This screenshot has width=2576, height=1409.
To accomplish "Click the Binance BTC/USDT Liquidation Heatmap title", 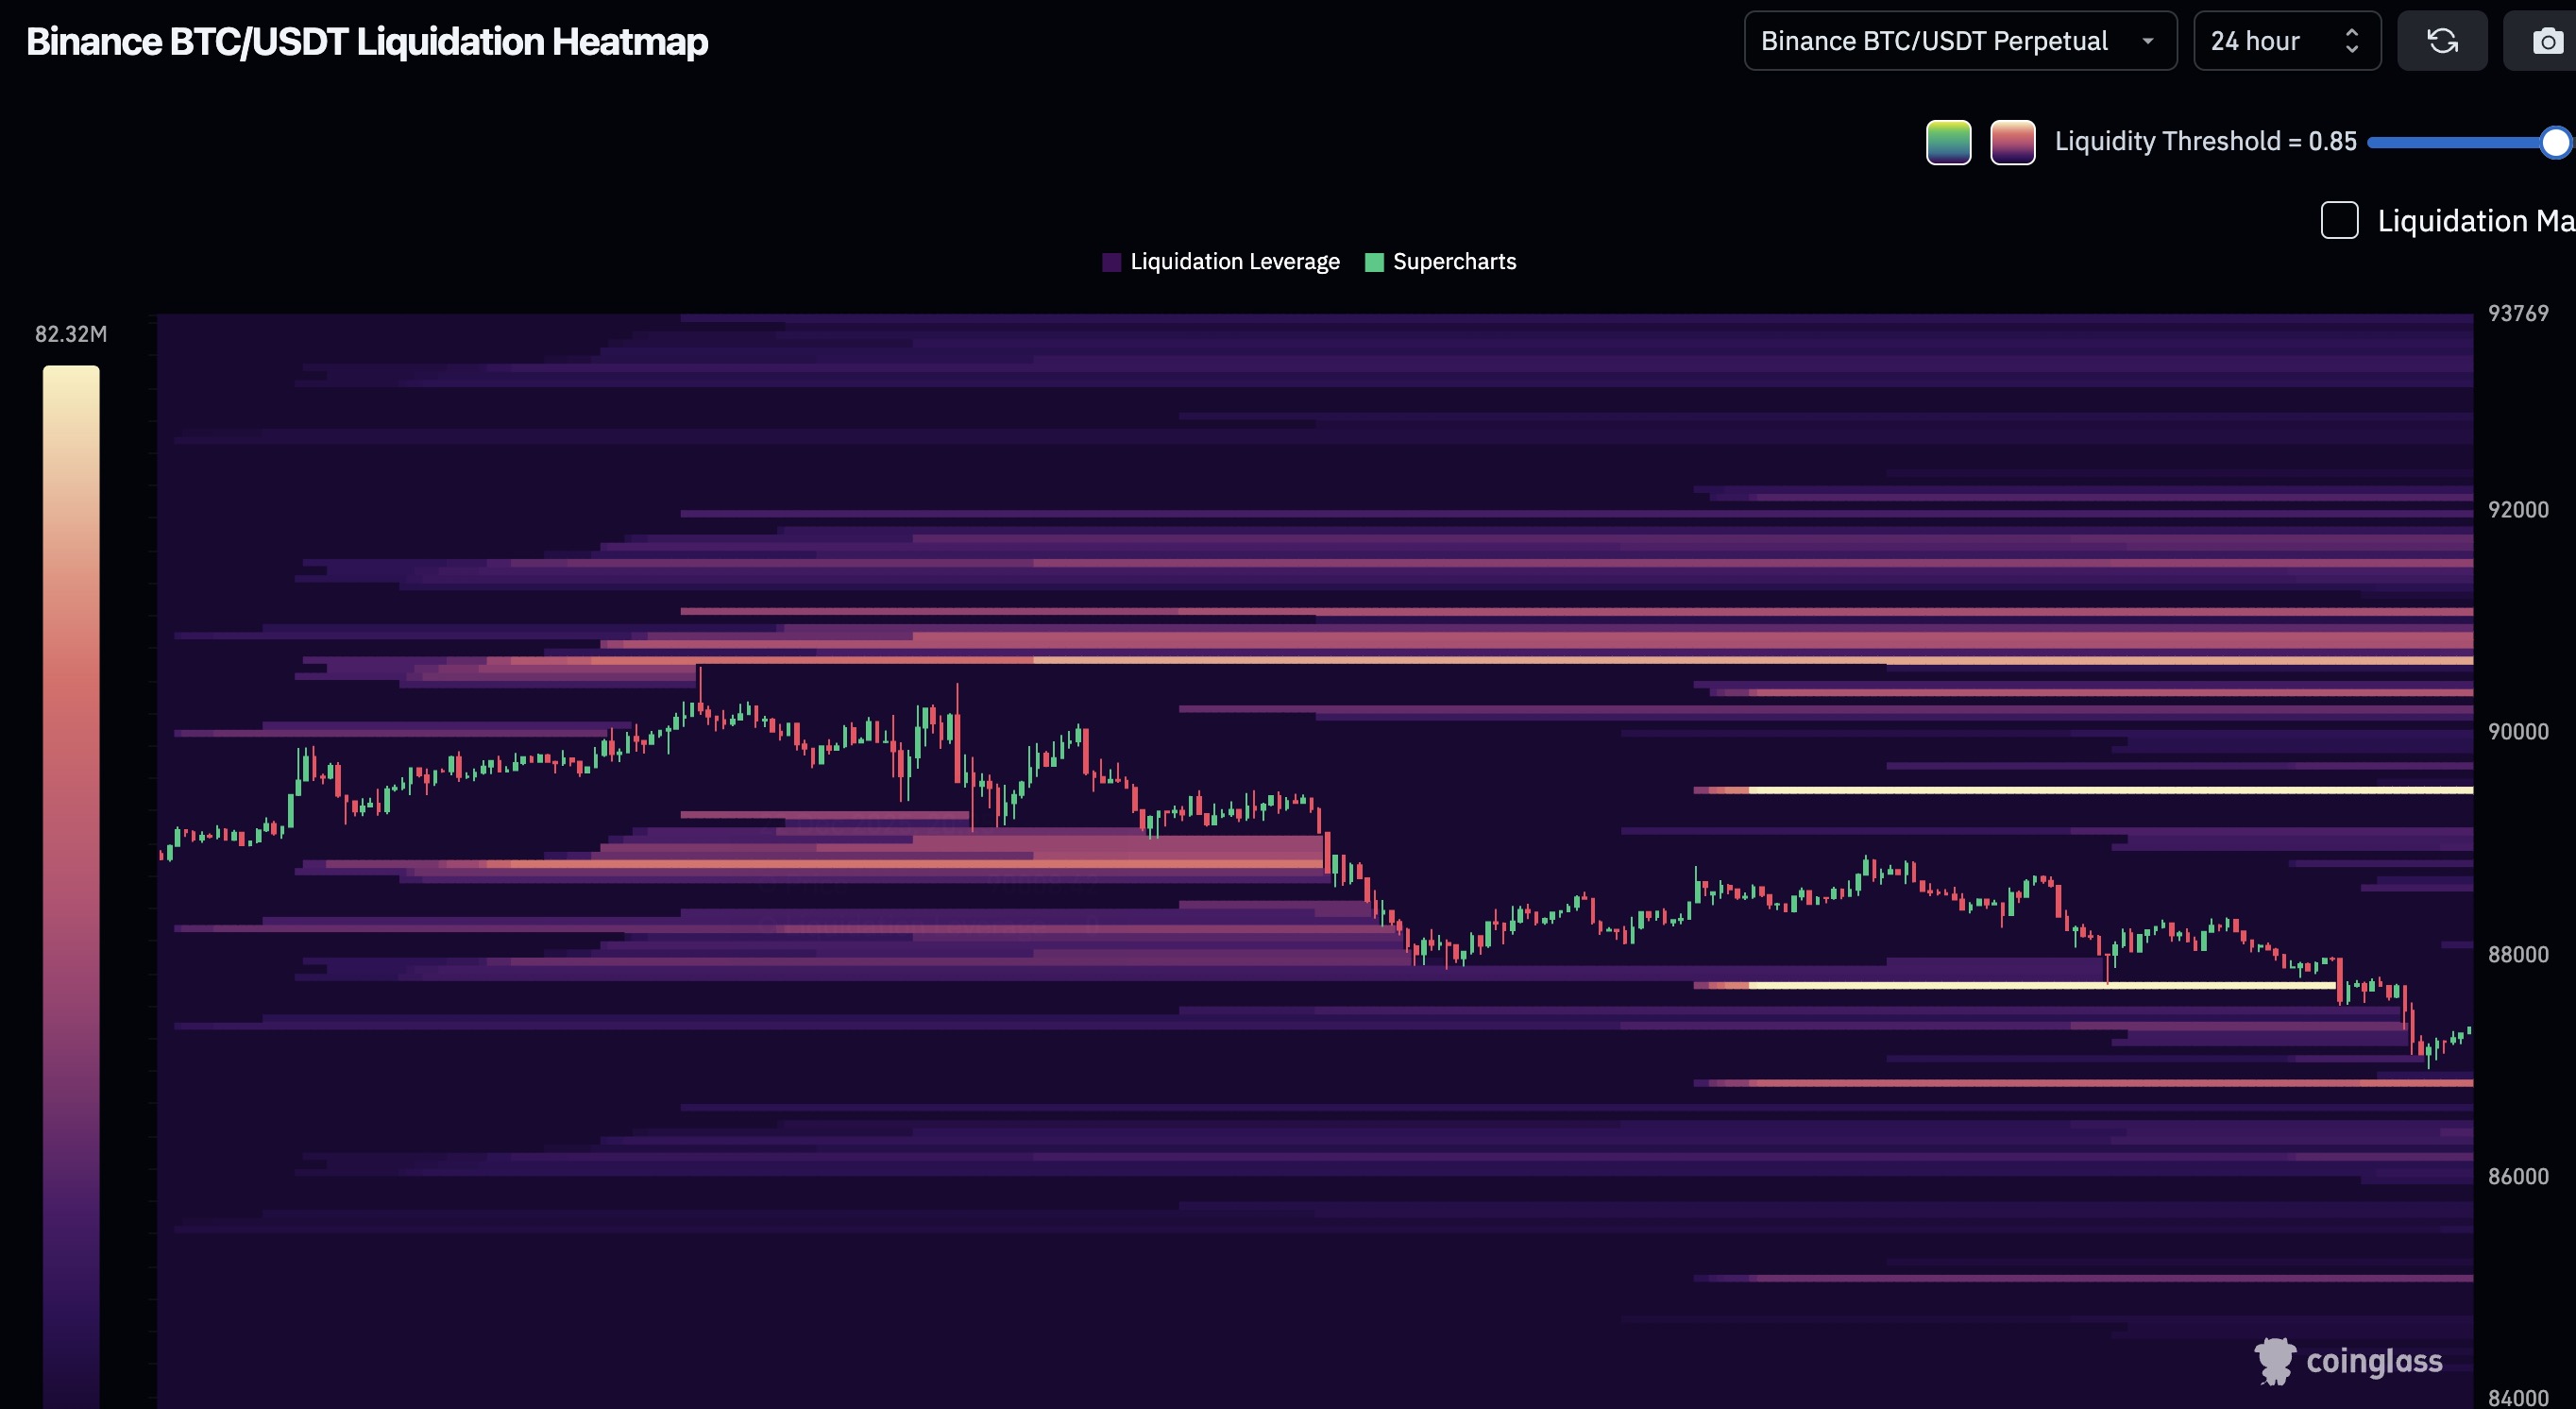I will (x=367, y=42).
